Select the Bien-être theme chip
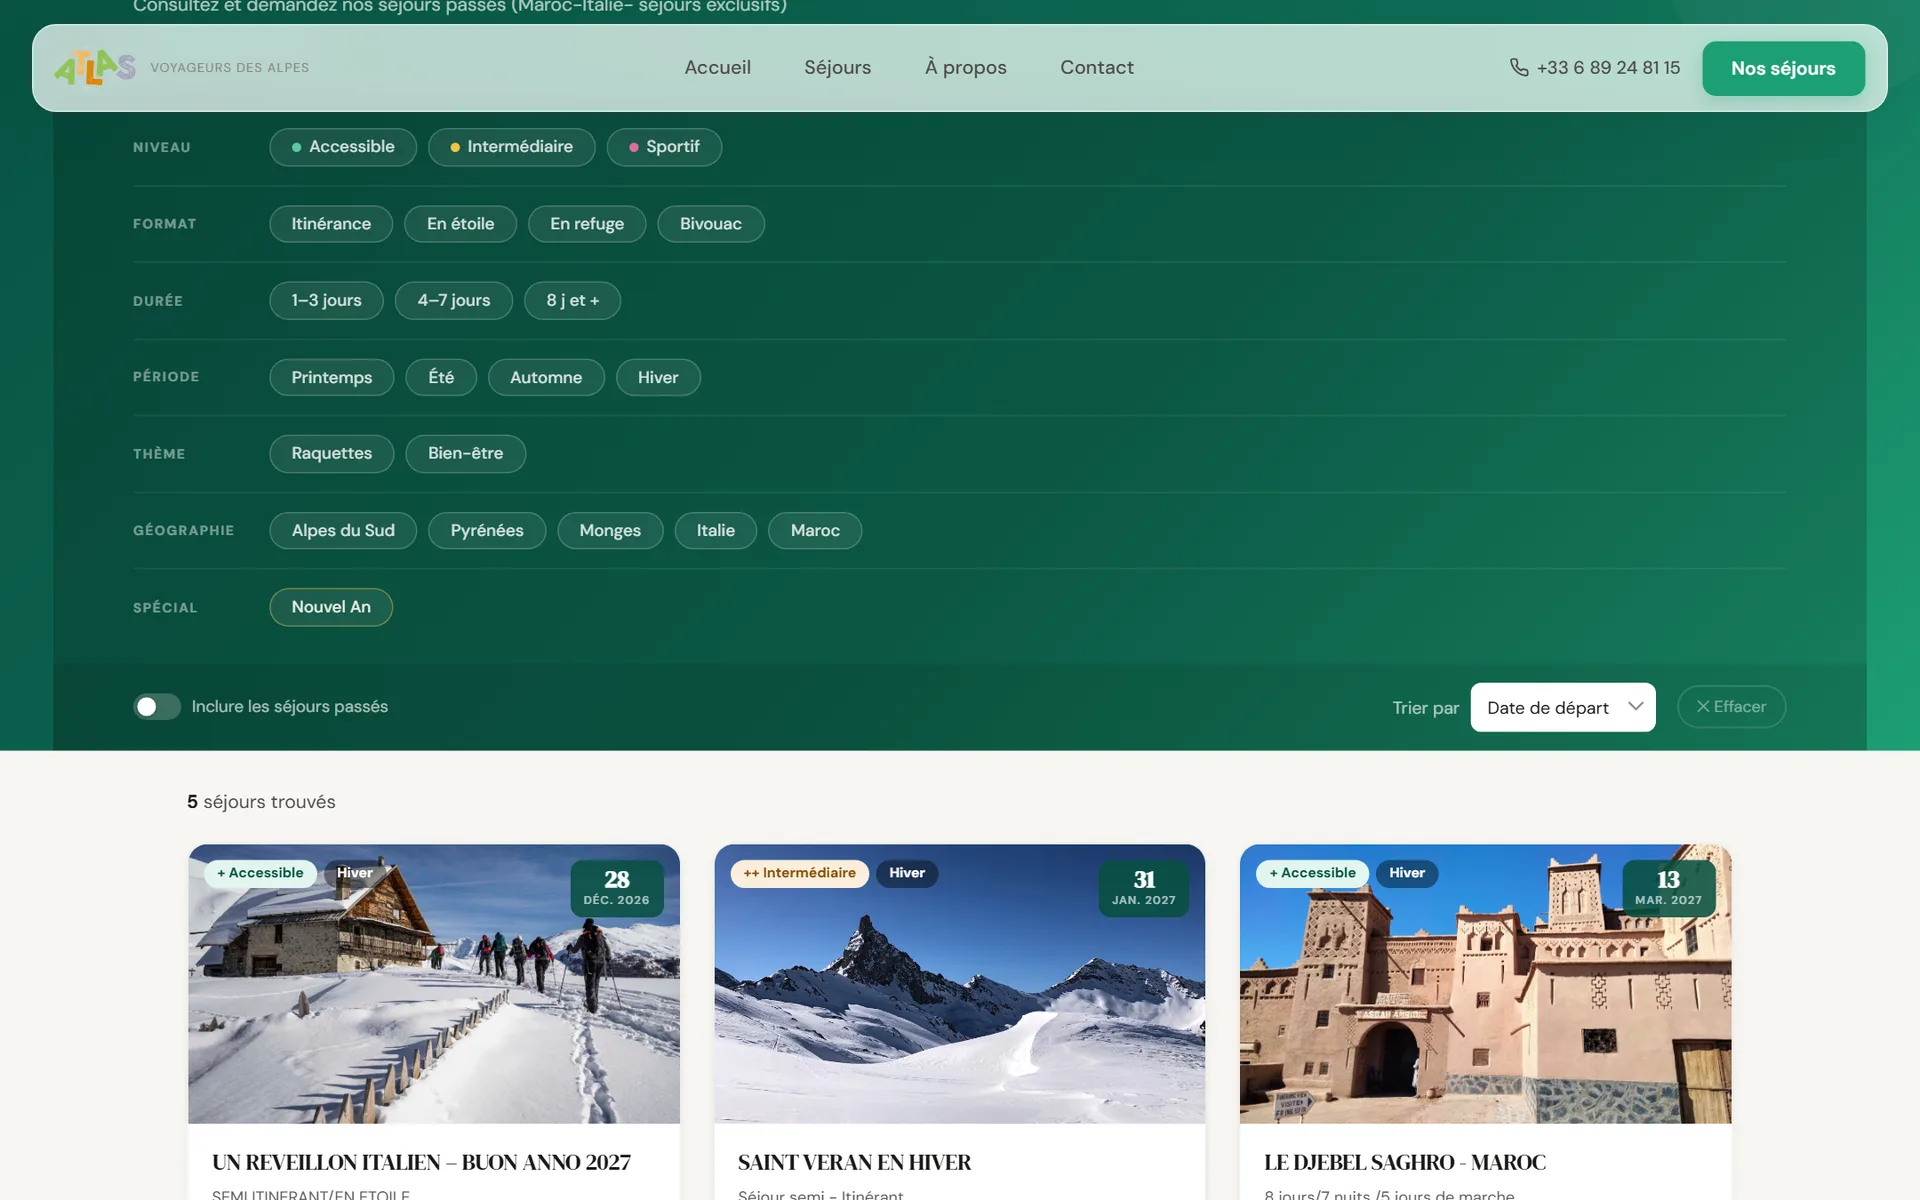 click(466, 454)
